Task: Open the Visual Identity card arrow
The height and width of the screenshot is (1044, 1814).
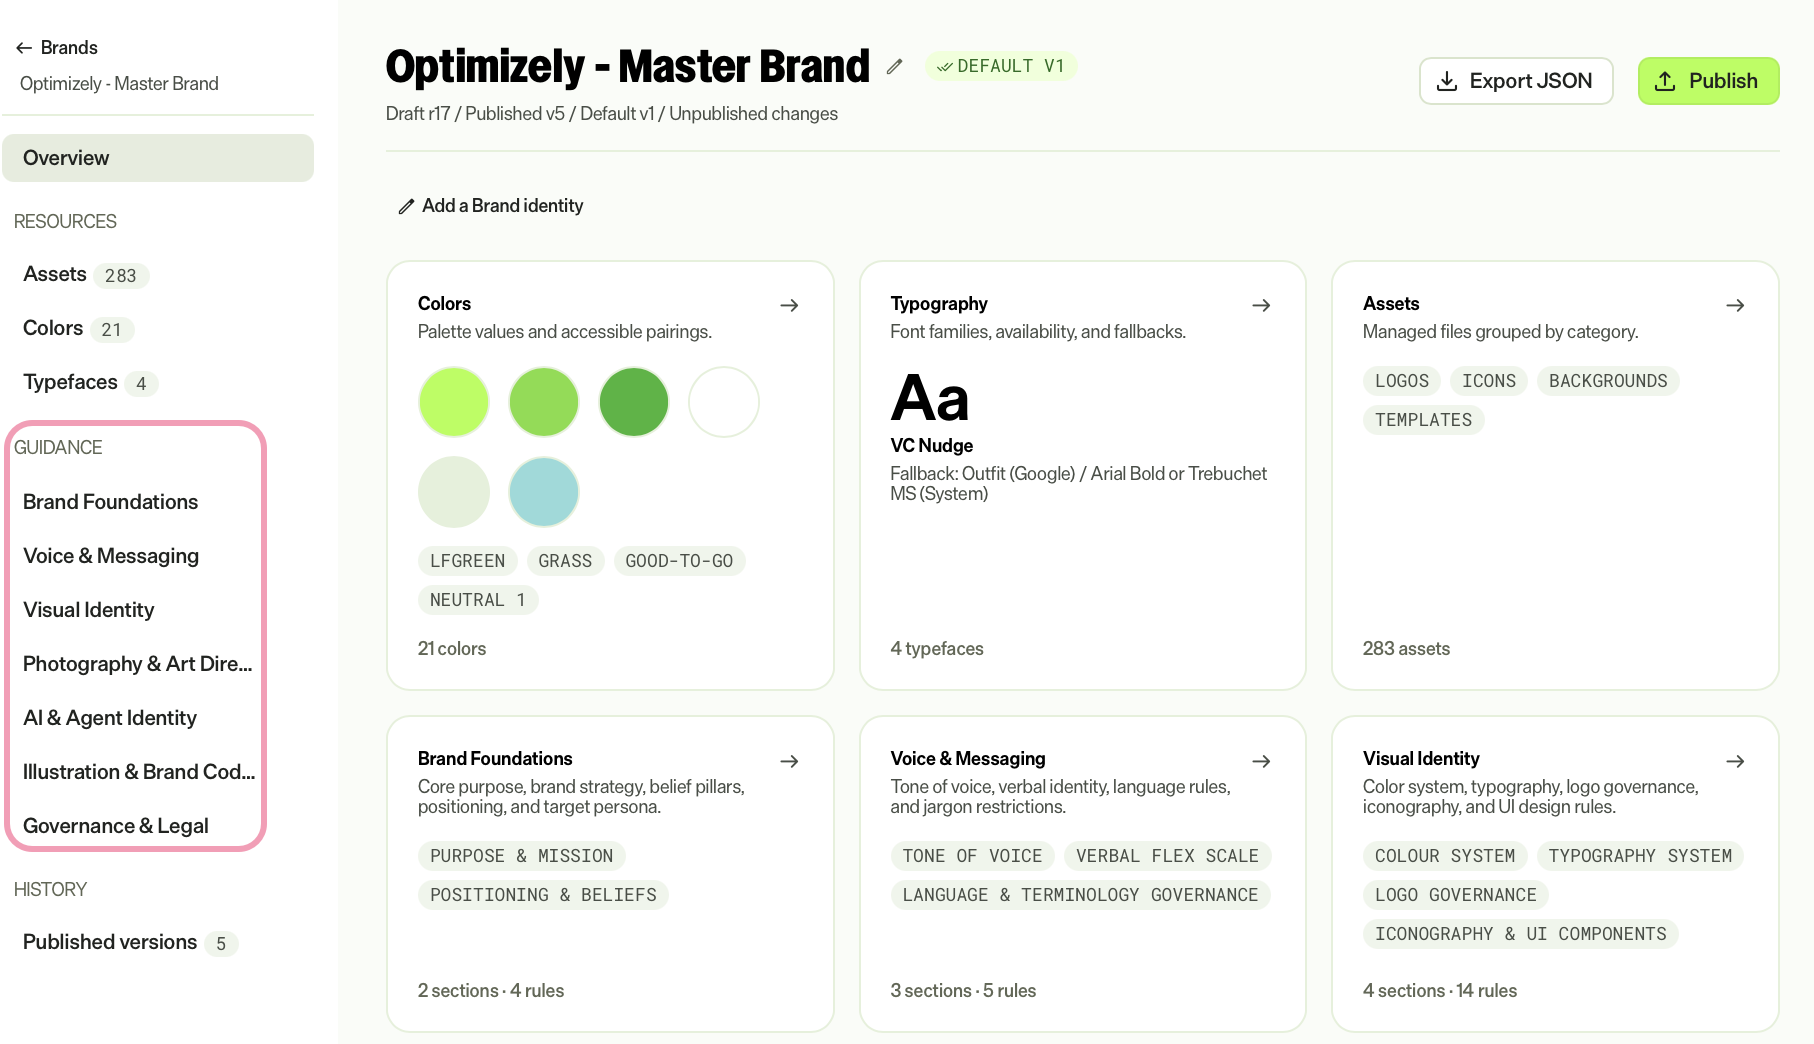Action: (1735, 761)
